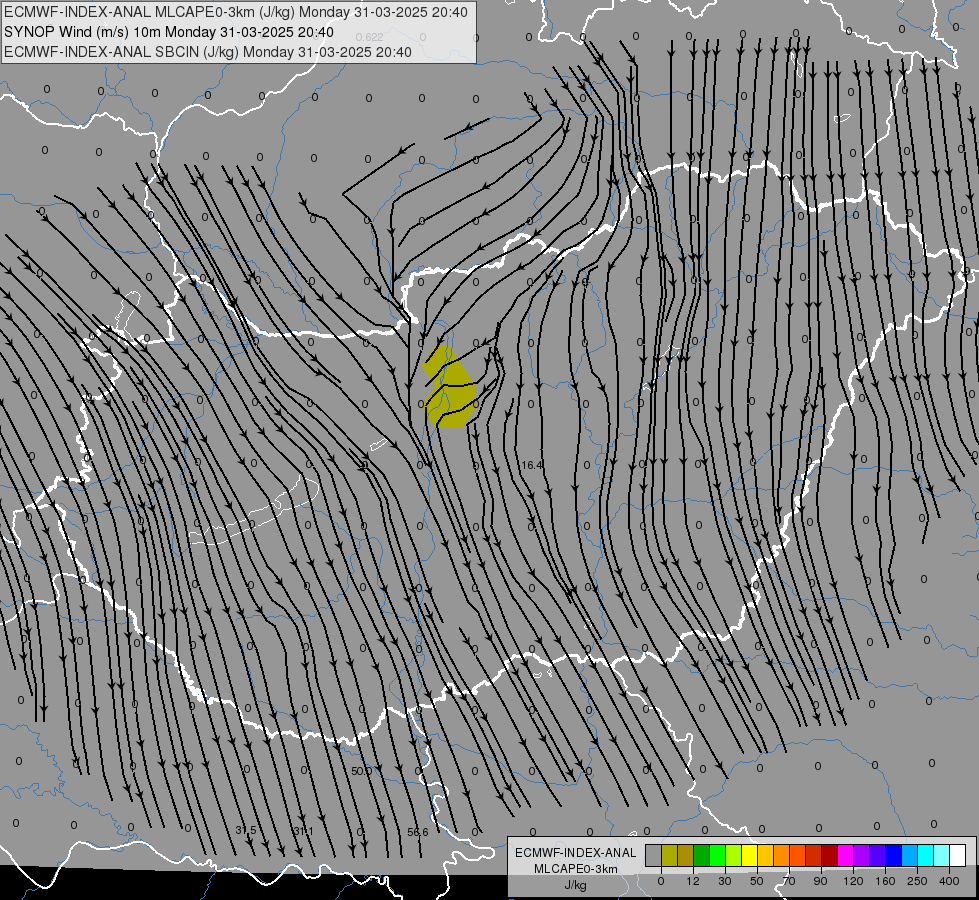The width and height of the screenshot is (979, 900).
Task: Click the legend tick label 12
Action: pos(693,881)
